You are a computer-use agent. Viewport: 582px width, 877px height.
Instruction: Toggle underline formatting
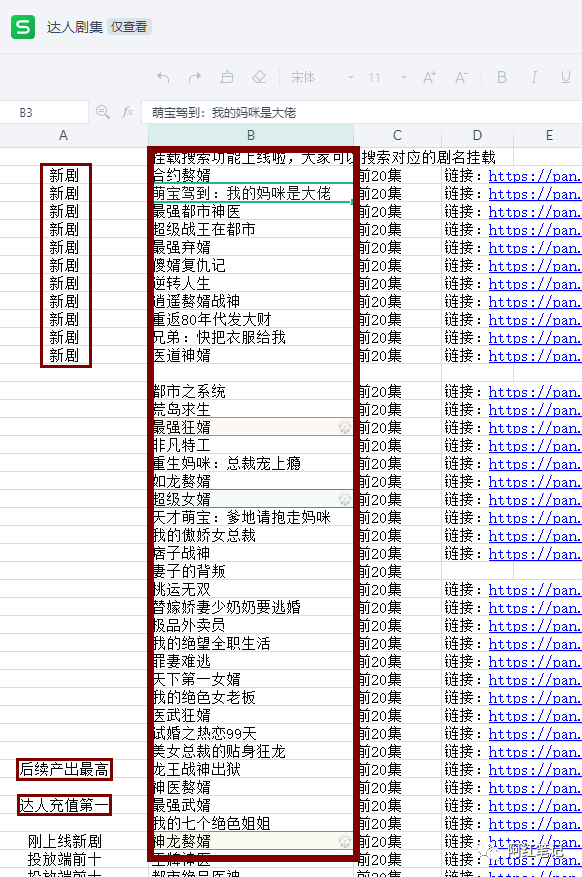pyautogui.click(x=566, y=77)
